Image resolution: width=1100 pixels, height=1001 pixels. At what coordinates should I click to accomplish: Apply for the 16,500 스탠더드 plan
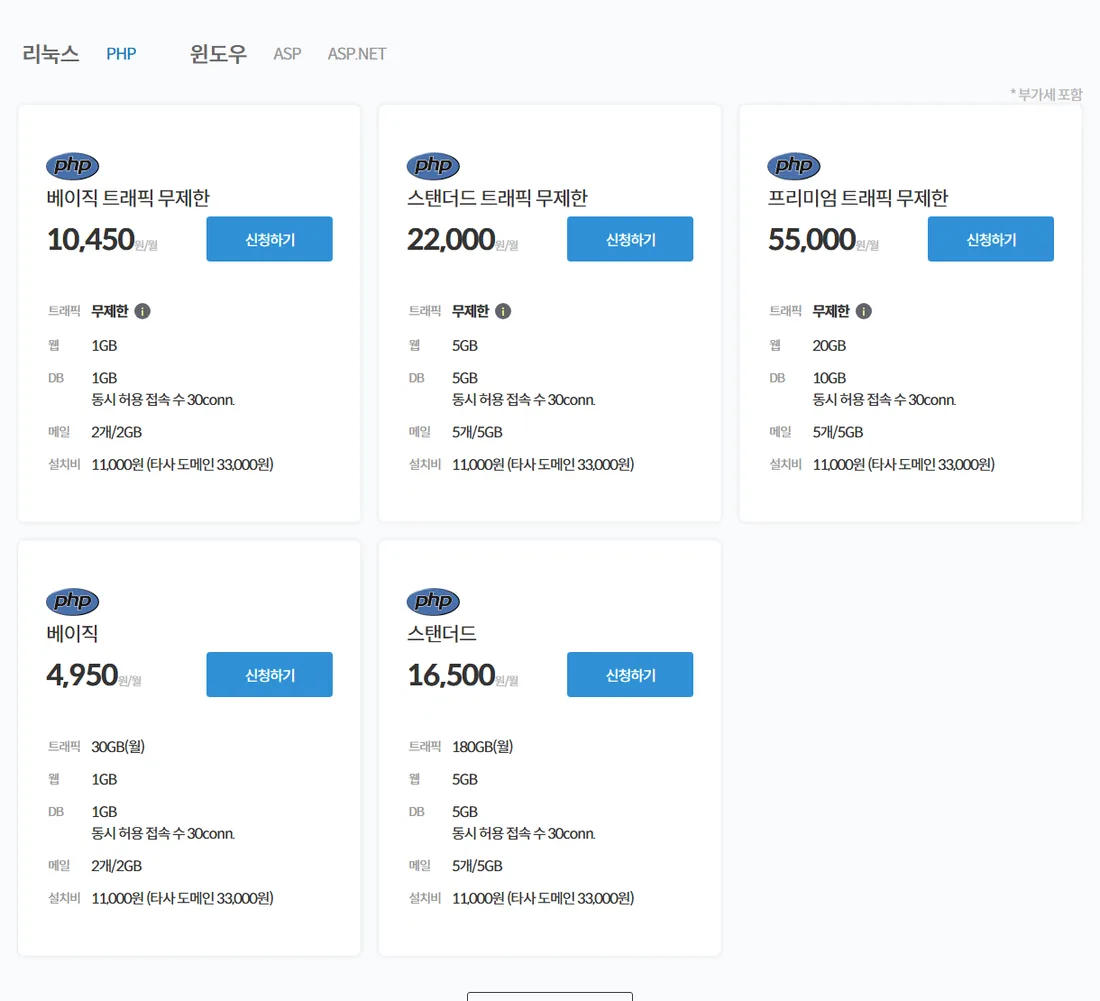pos(630,675)
